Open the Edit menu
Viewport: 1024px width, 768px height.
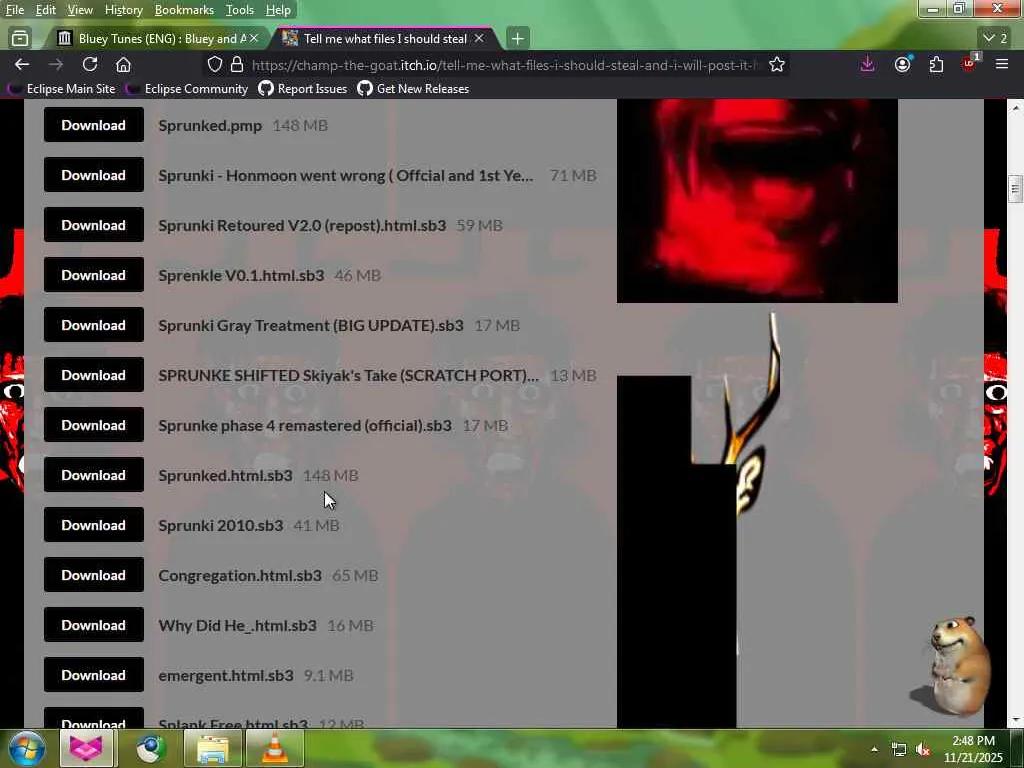(45, 10)
